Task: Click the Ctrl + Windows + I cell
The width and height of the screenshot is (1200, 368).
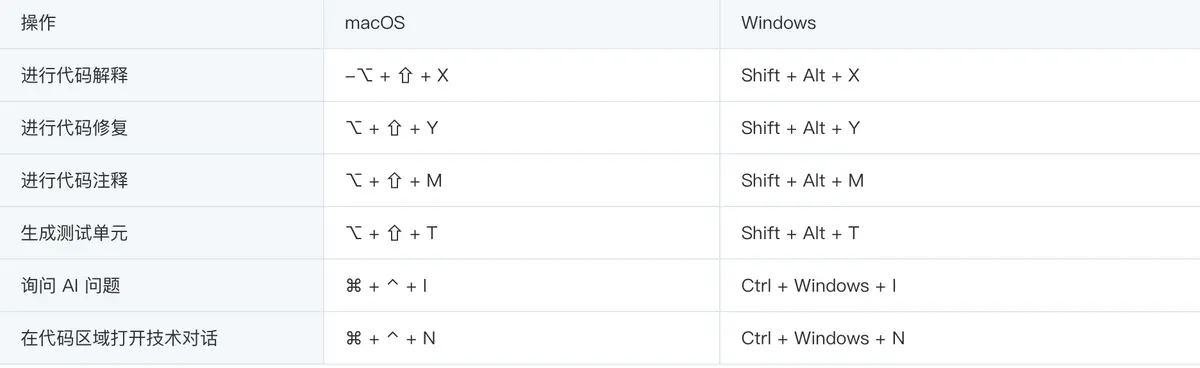Action: pyautogui.click(x=819, y=286)
